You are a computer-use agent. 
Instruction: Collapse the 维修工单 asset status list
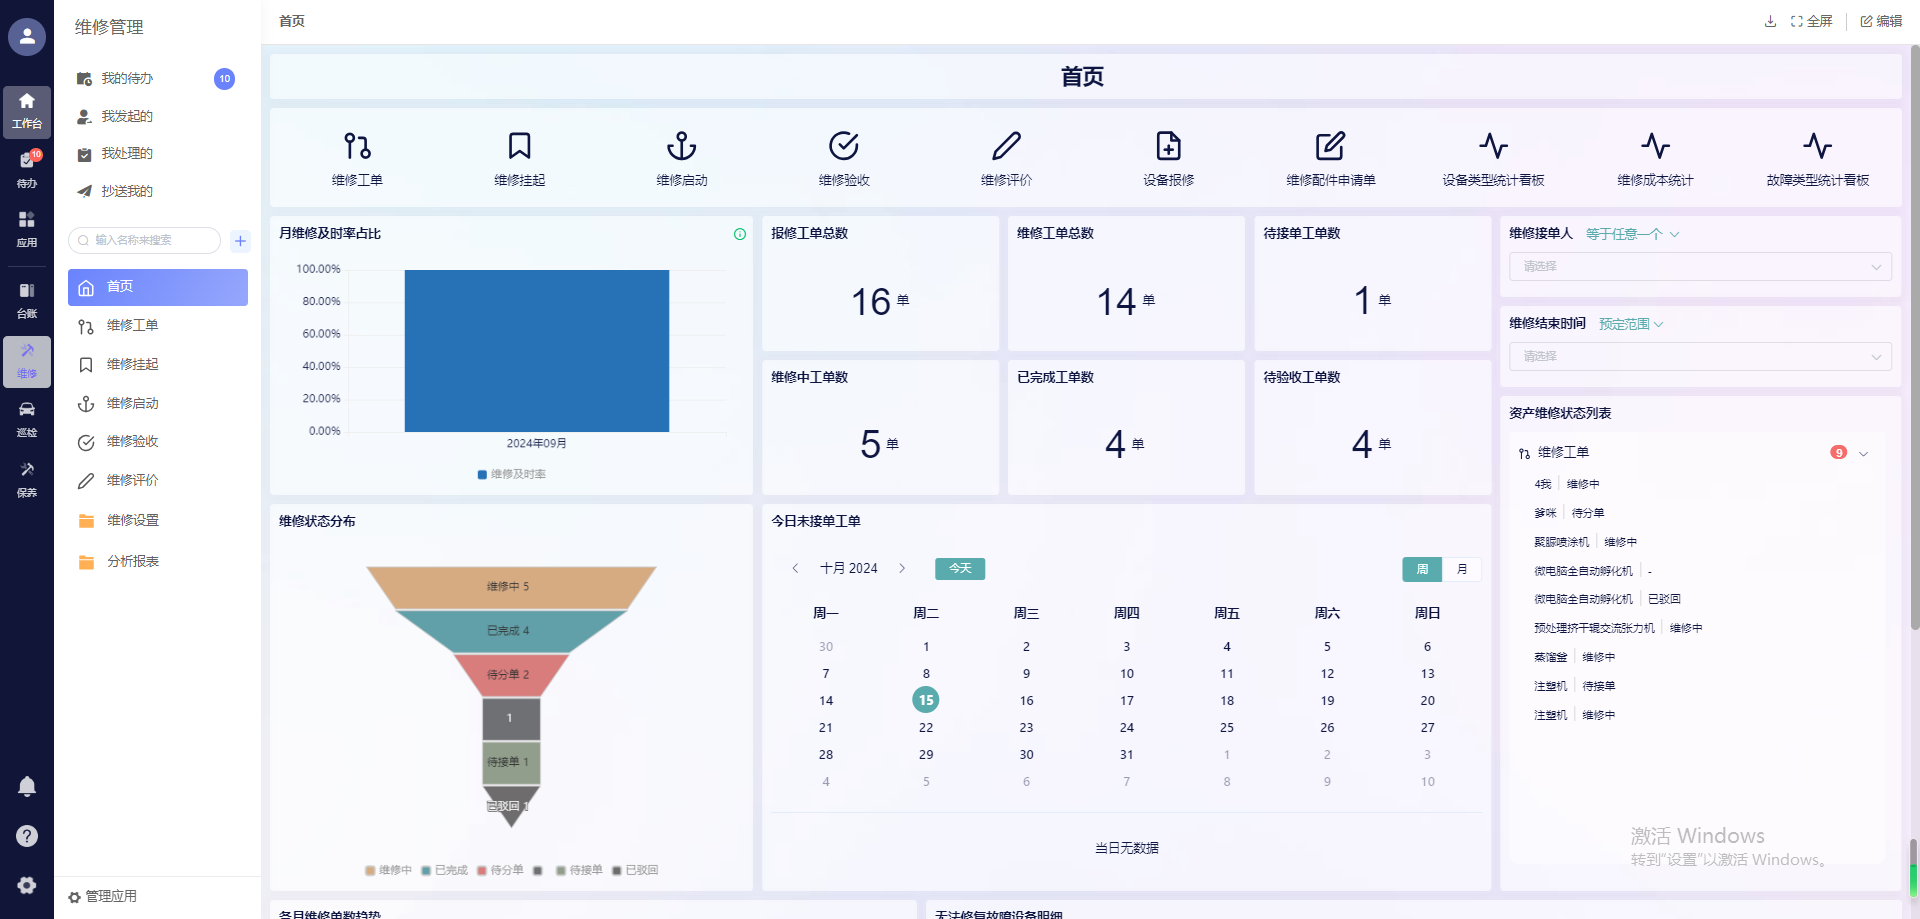coord(1864,453)
